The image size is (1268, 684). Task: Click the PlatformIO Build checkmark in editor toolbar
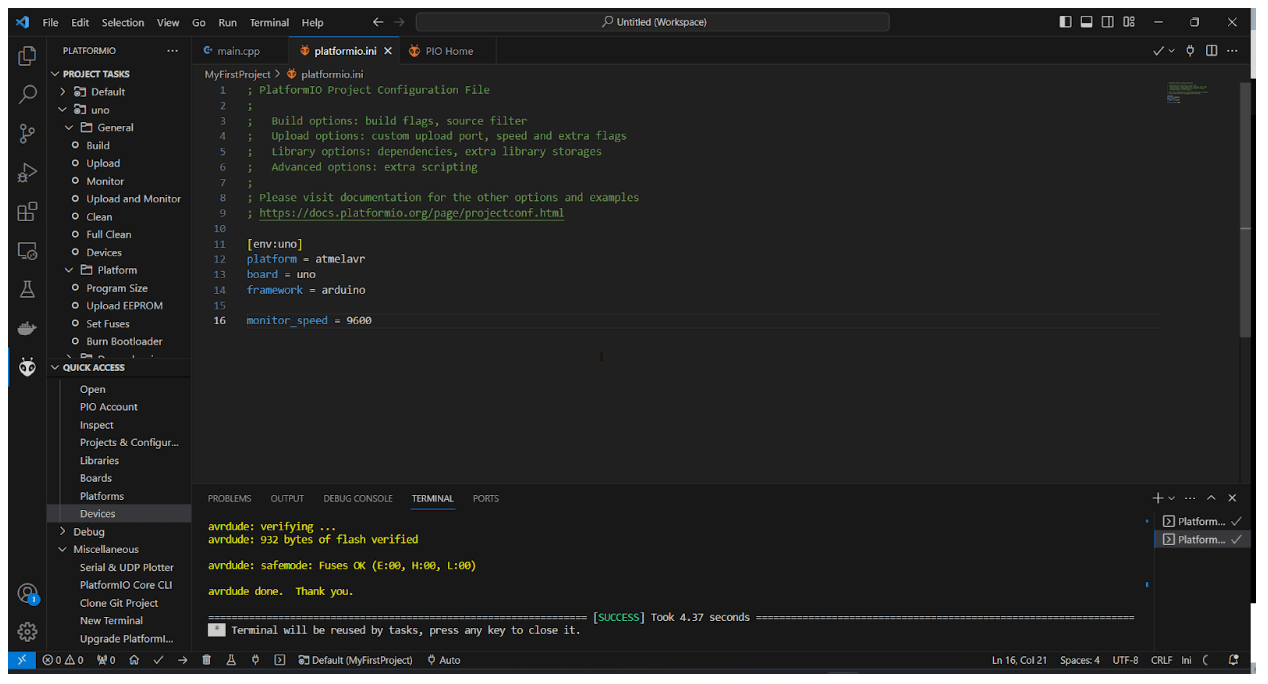coord(1158,51)
